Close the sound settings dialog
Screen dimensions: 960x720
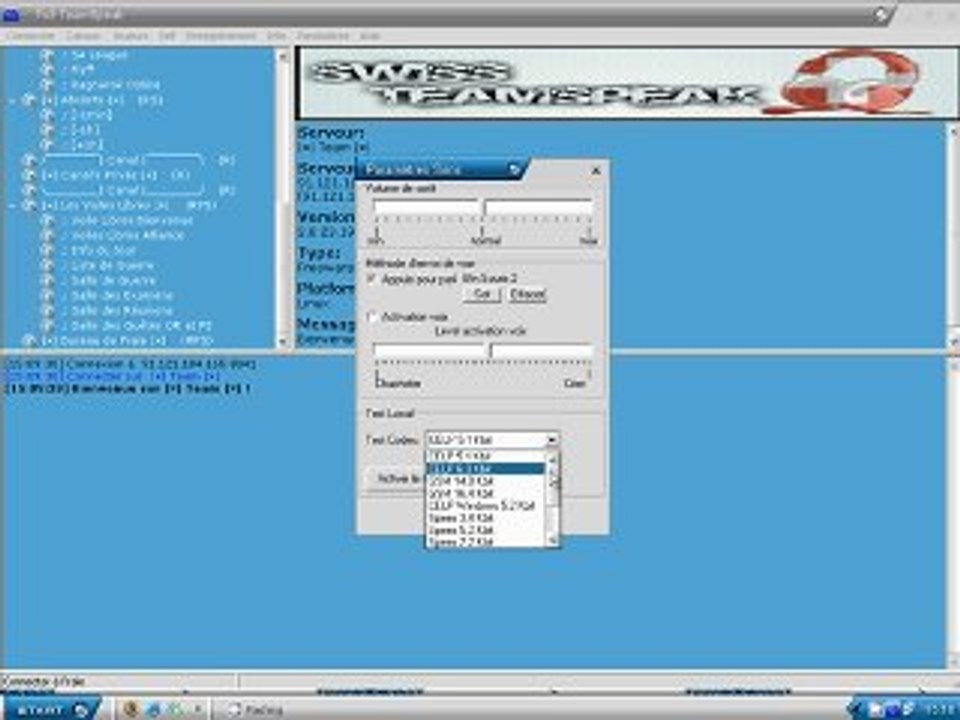coord(596,171)
